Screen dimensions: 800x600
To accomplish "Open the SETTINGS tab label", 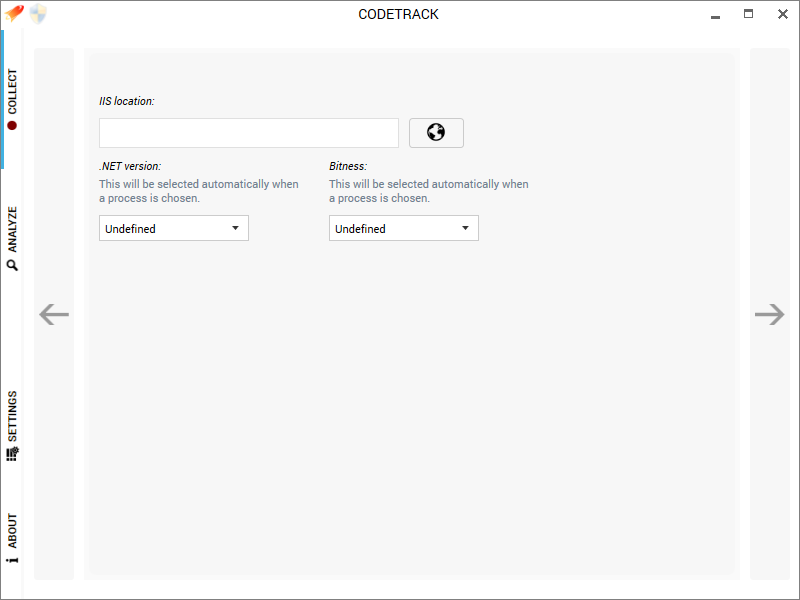I will tap(12, 416).
